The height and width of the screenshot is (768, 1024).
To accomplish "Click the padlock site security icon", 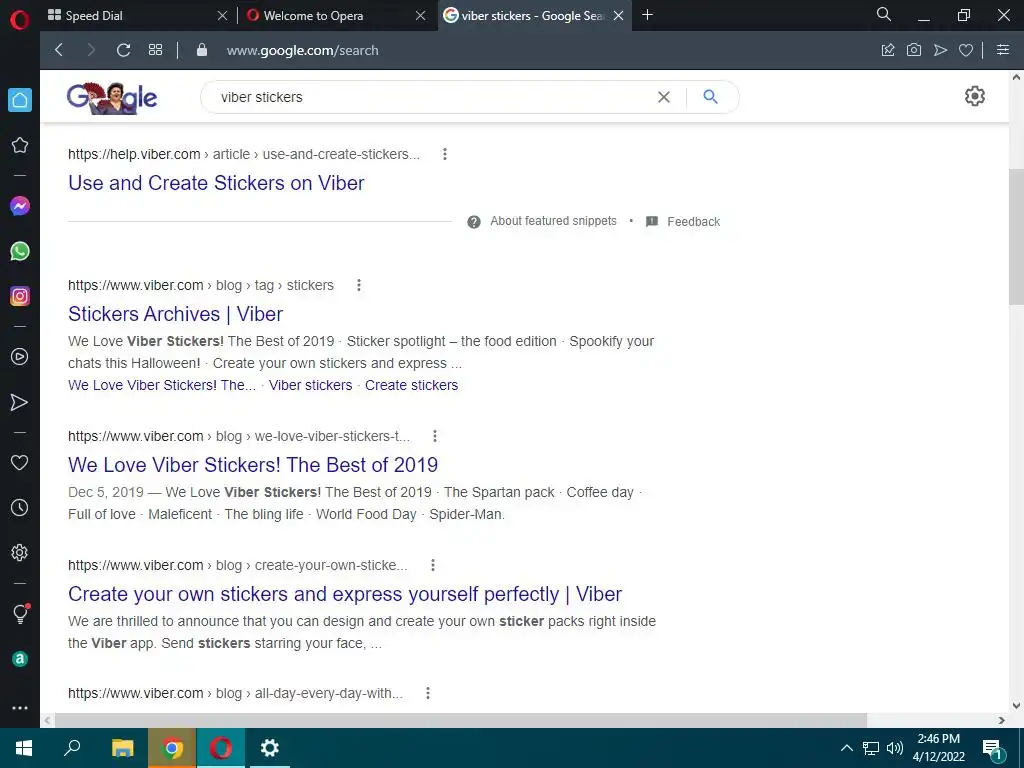I will point(202,50).
